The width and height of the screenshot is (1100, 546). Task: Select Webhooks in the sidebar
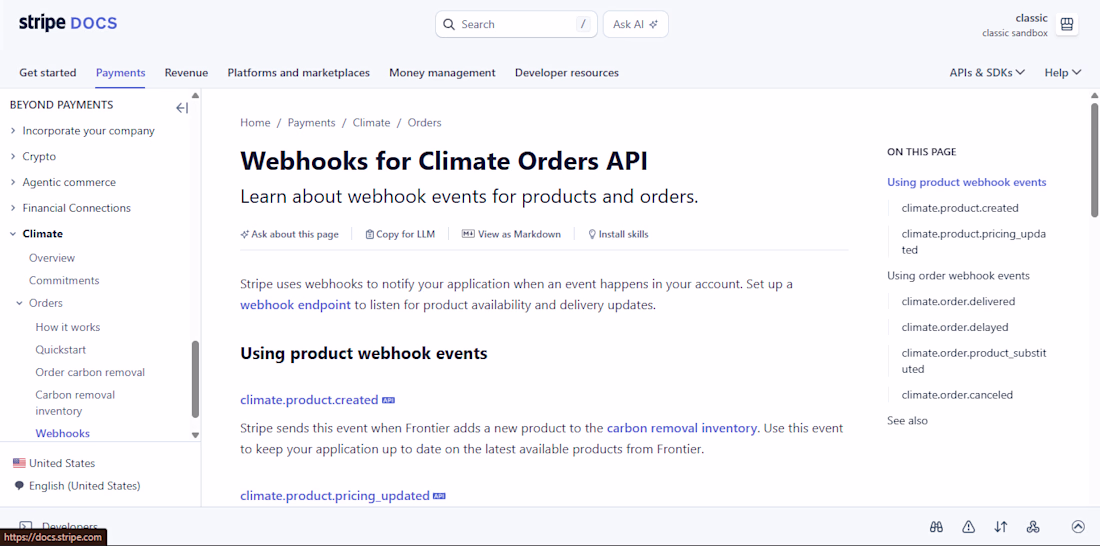62,433
